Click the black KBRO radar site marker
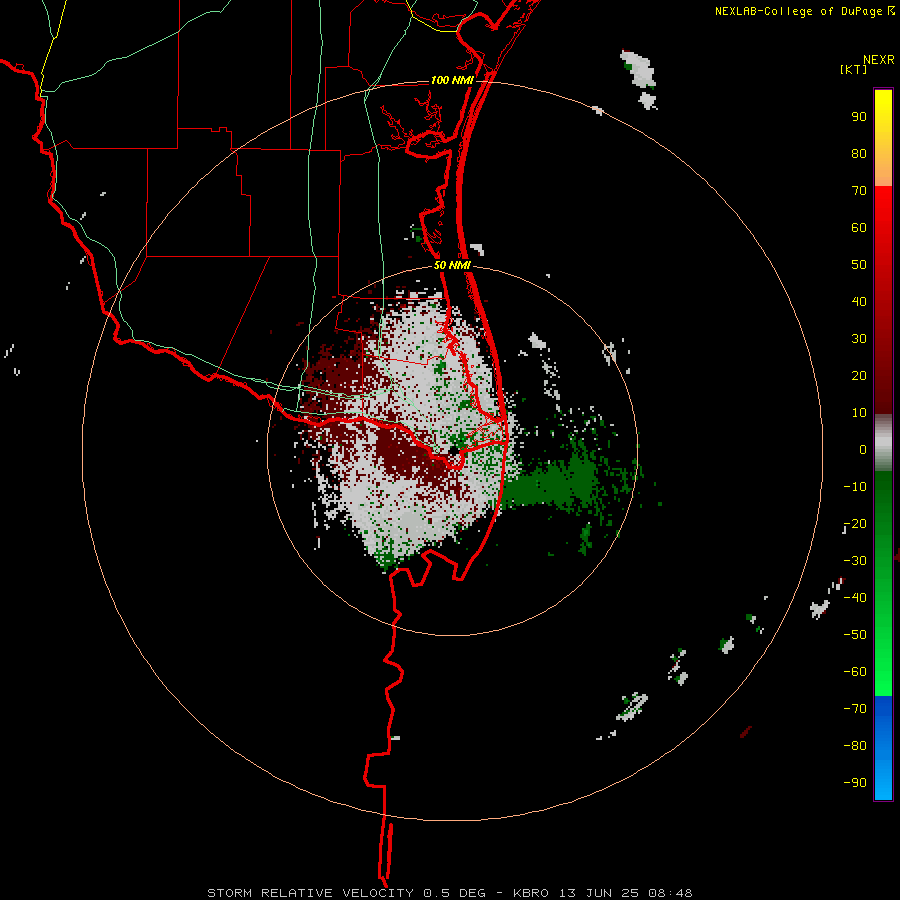Screen dimensions: 900x900 pyautogui.click(x=453, y=451)
